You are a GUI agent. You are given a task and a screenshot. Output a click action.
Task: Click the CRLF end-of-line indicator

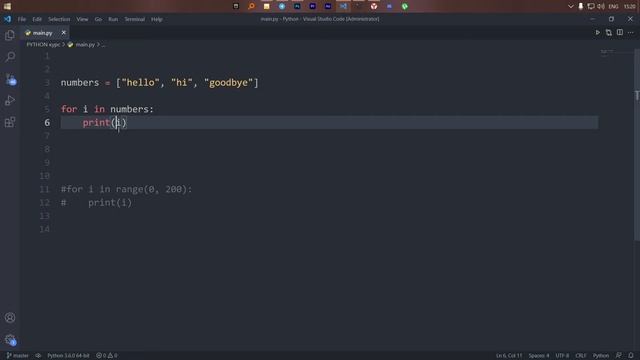coord(581,356)
